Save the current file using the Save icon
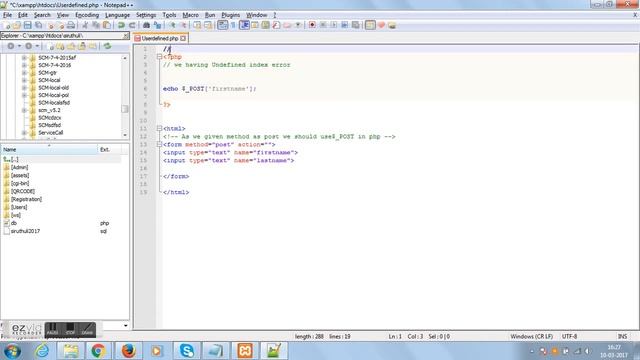640x360 pixels. pyautogui.click(x=27, y=25)
